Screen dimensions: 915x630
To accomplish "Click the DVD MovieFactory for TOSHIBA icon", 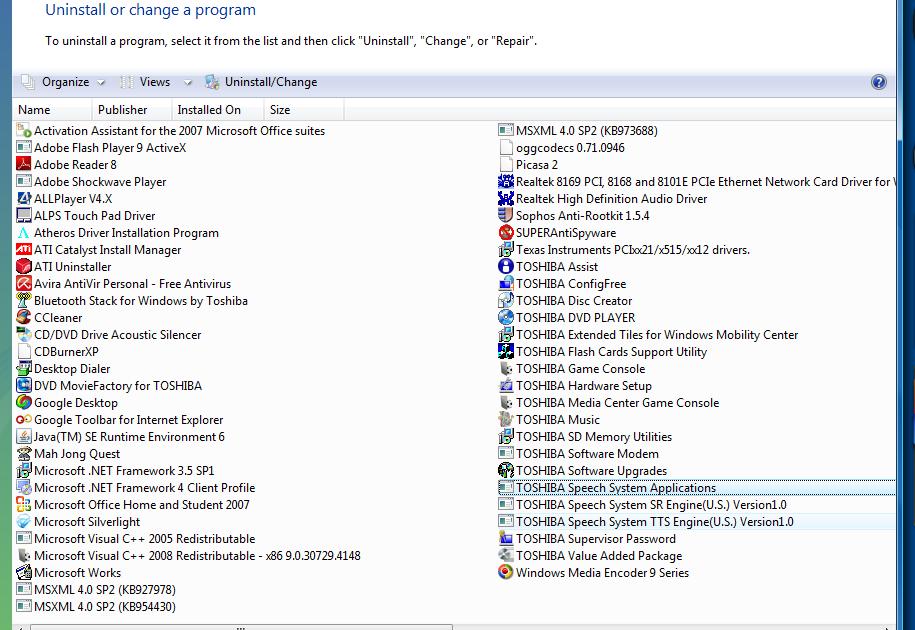I will (x=23, y=385).
